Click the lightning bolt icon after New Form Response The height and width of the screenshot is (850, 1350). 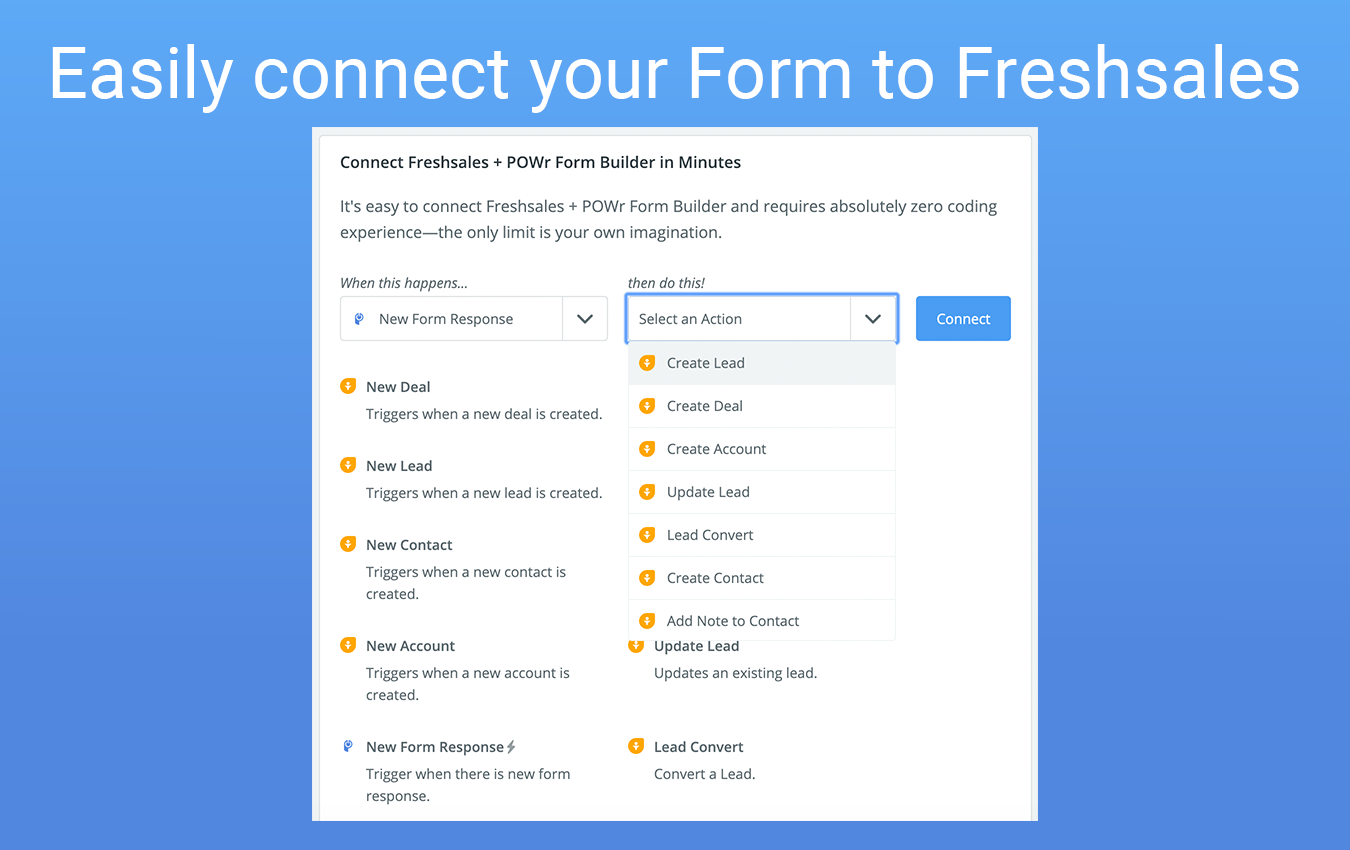coord(512,746)
